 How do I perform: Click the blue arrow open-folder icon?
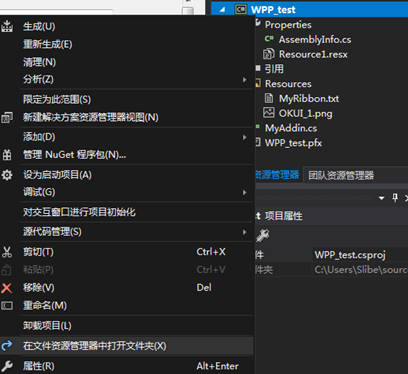pos(7,346)
